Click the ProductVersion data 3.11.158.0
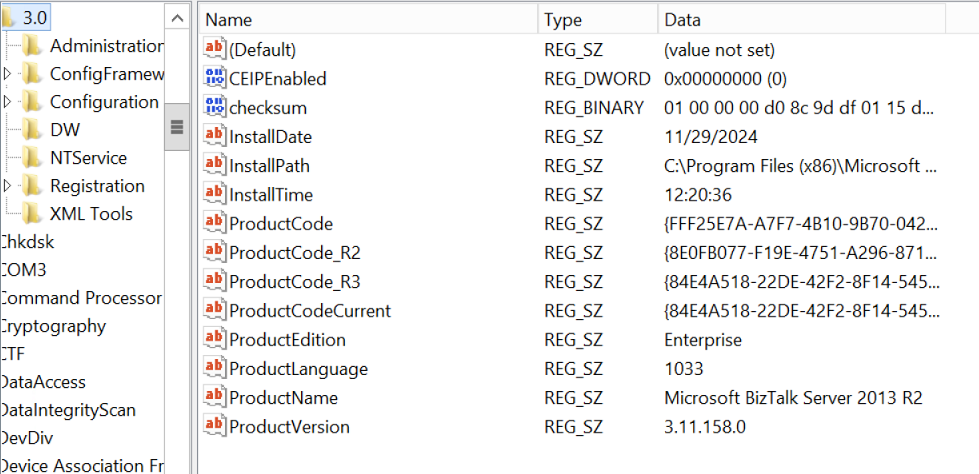 [x=705, y=427]
